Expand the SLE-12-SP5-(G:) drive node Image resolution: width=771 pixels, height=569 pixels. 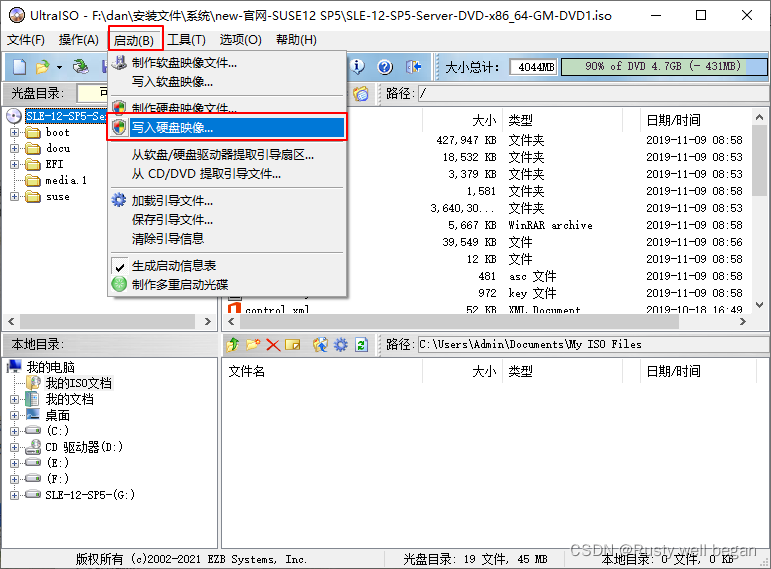(x=14, y=495)
